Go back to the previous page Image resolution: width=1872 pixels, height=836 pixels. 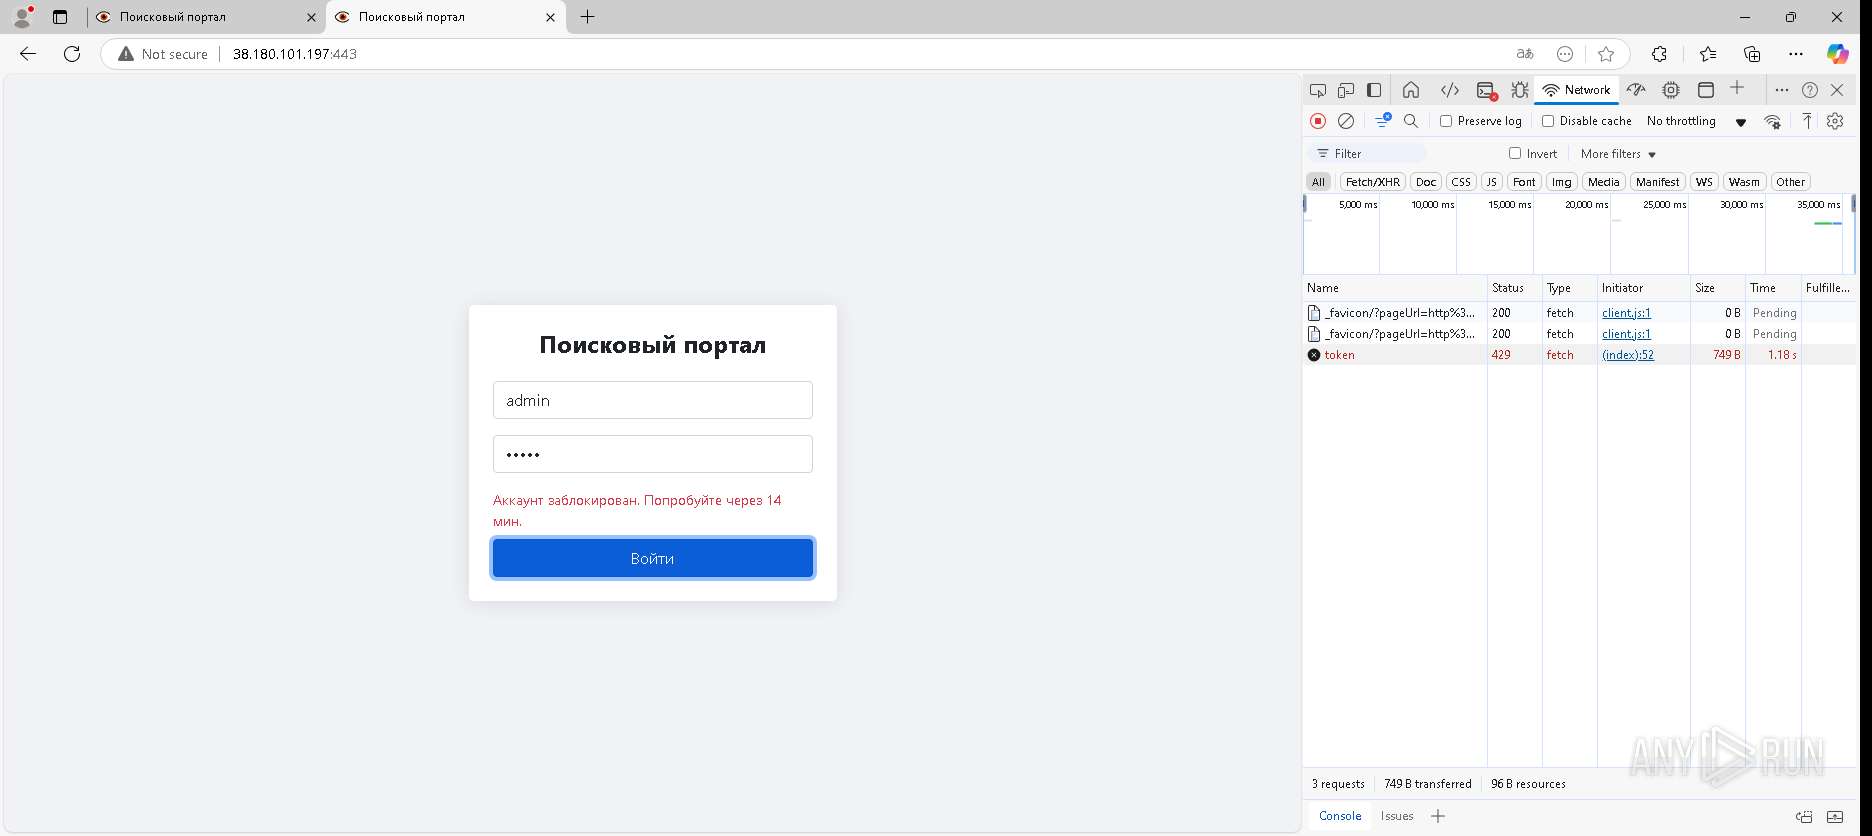[28, 54]
